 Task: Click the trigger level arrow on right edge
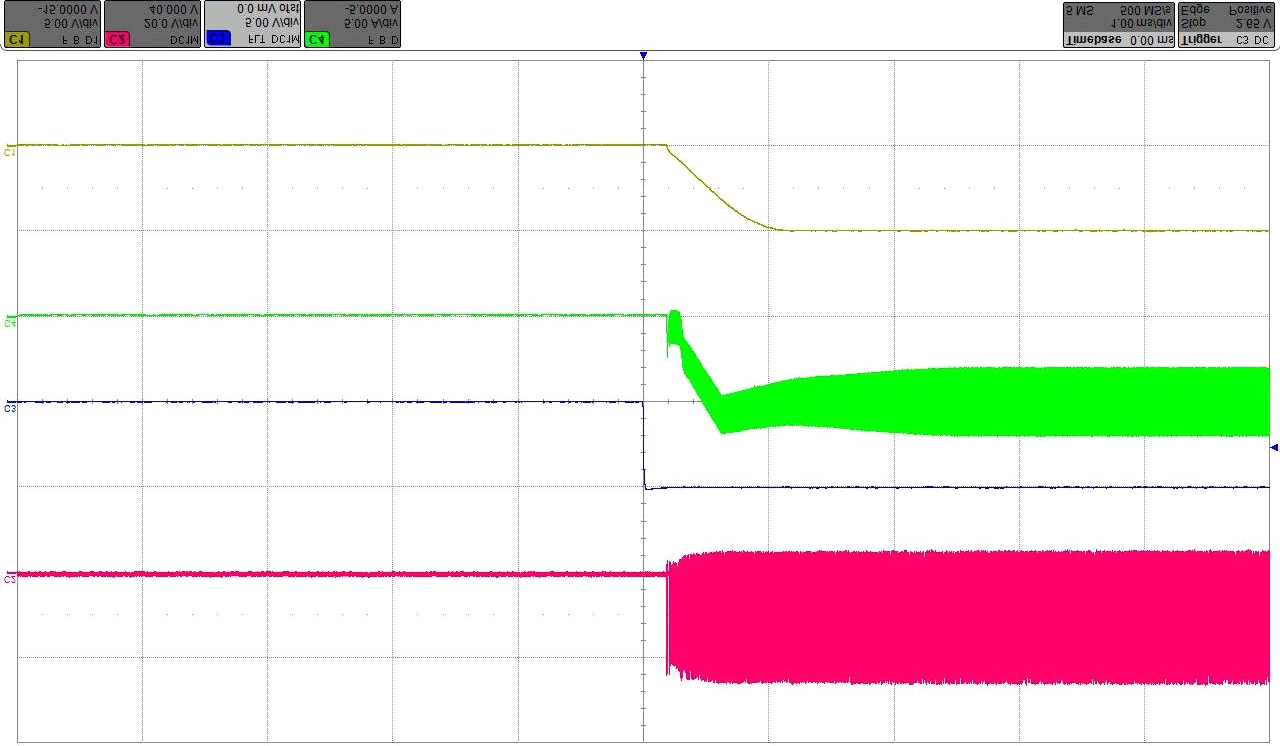click(x=1273, y=447)
